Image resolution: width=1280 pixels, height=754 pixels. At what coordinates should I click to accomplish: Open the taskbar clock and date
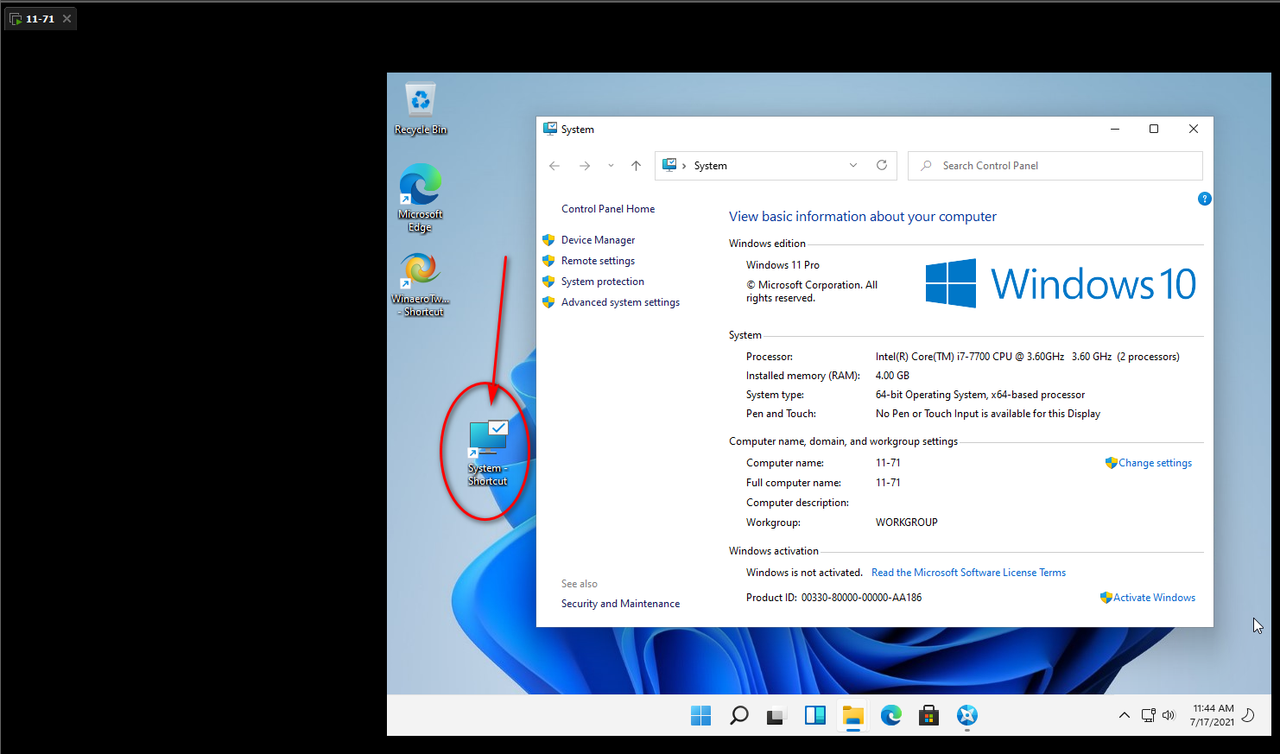coord(1213,715)
